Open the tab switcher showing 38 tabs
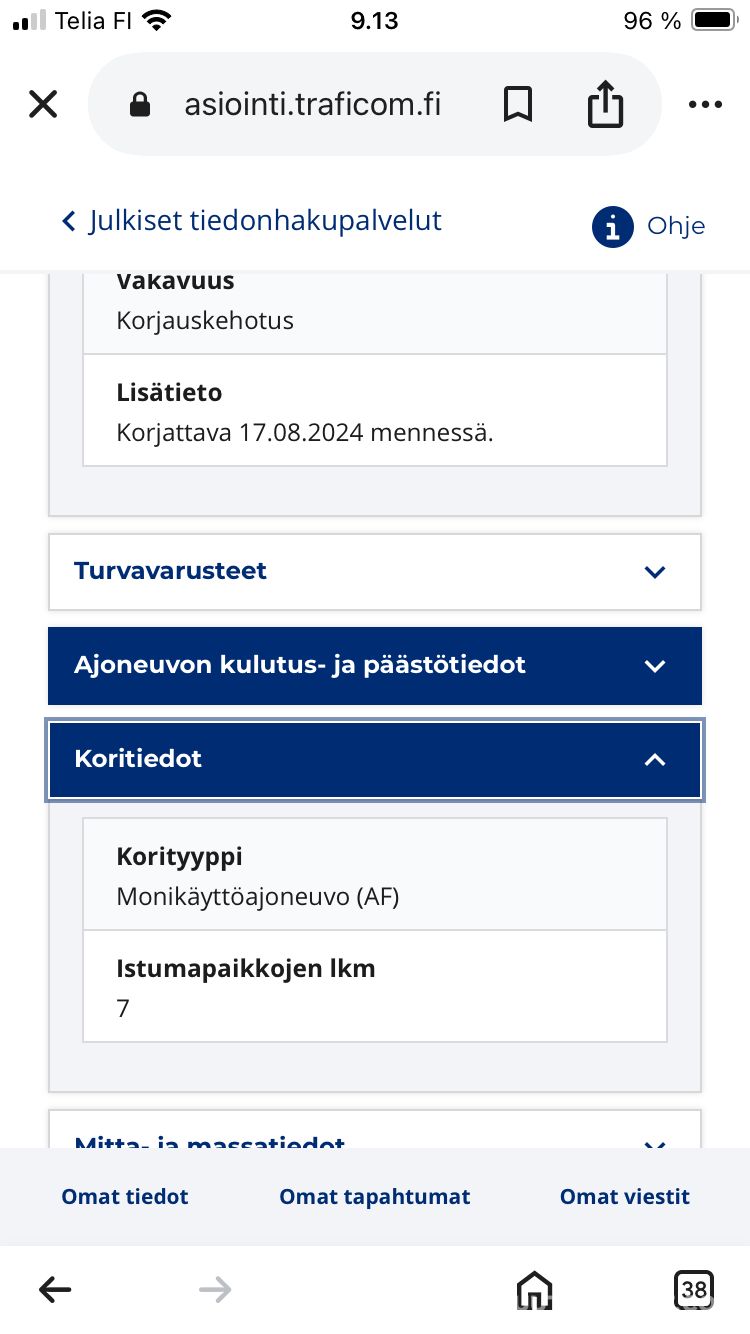The height and width of the screenshot is (1334, 750). click(694, 1290)
